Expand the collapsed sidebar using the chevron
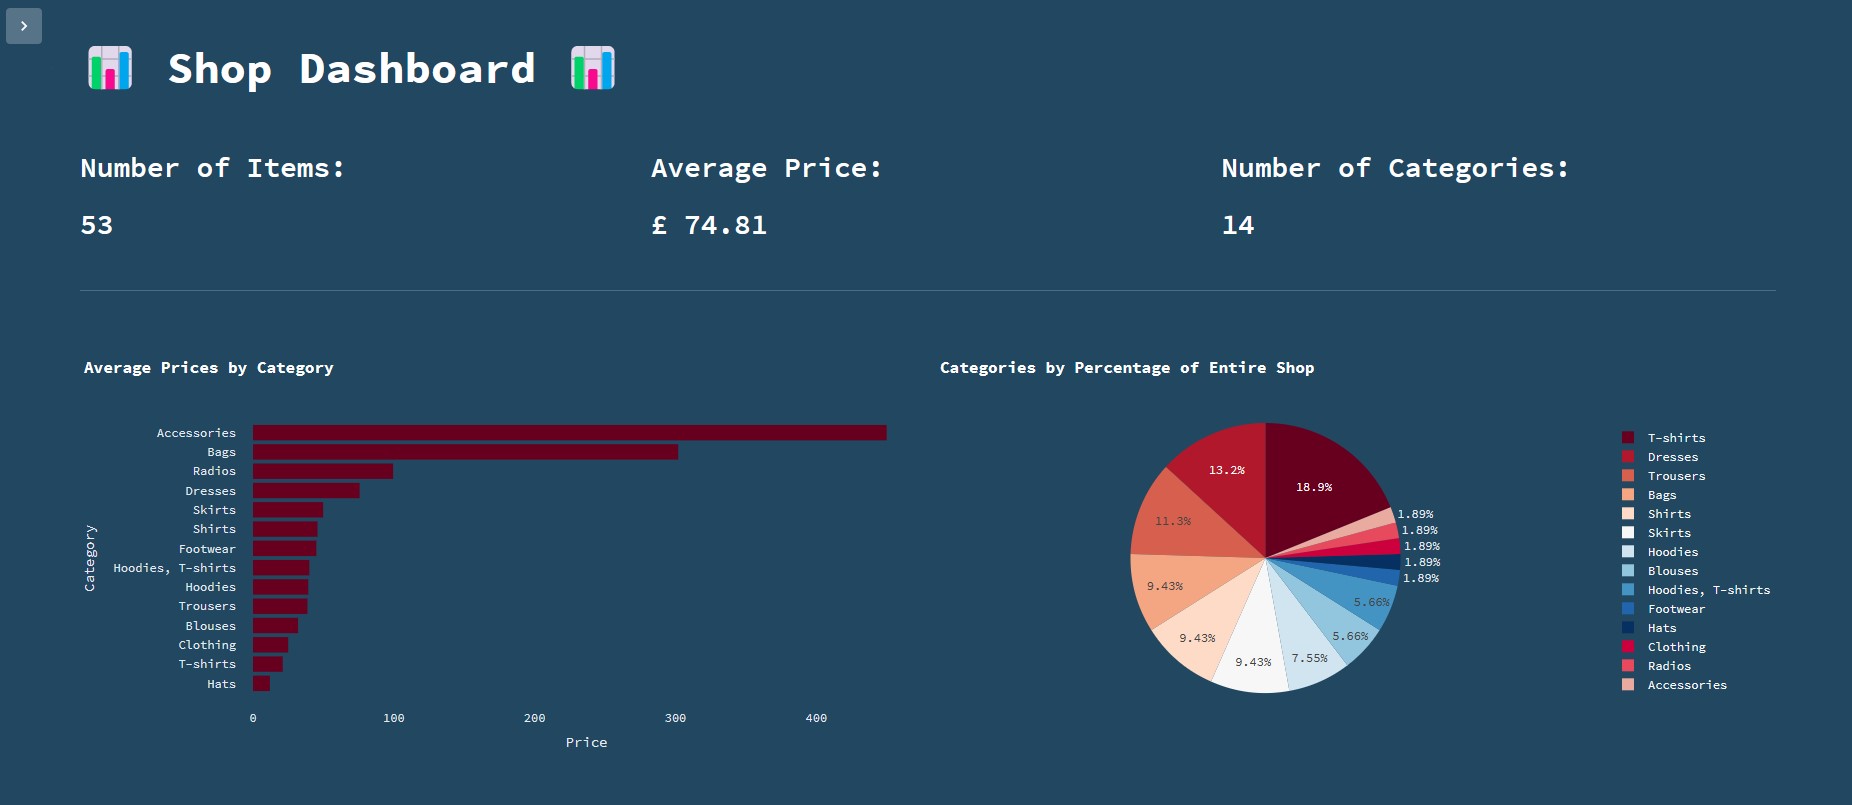The image size is (1852, 805). 23,26
